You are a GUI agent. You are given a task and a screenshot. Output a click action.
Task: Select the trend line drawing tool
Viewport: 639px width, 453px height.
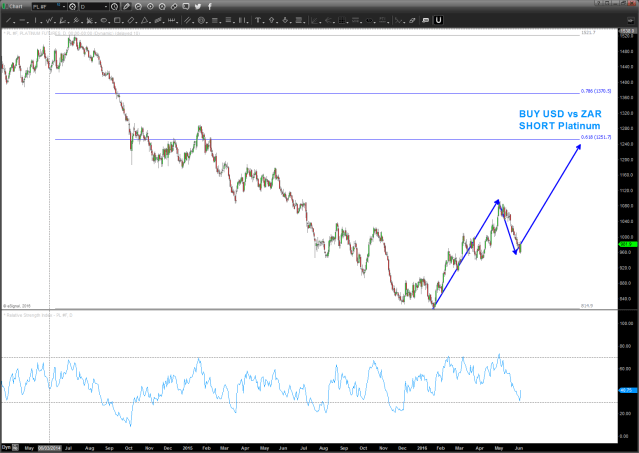(9, 21)
